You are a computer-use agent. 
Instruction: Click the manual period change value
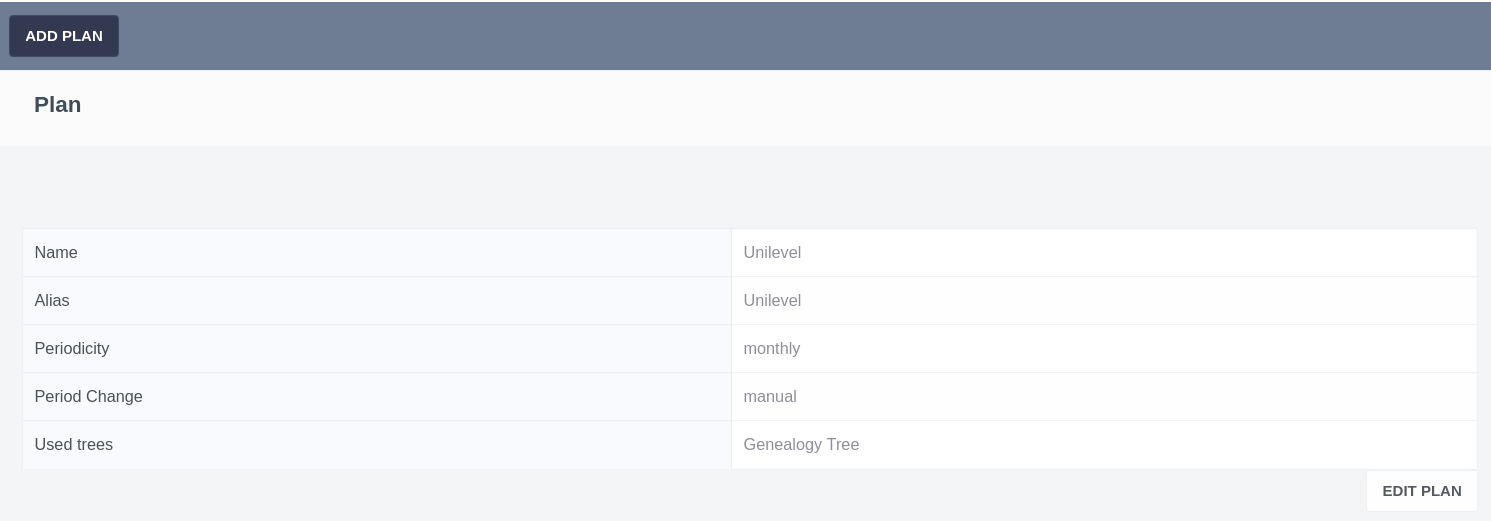tap(770, 397)
